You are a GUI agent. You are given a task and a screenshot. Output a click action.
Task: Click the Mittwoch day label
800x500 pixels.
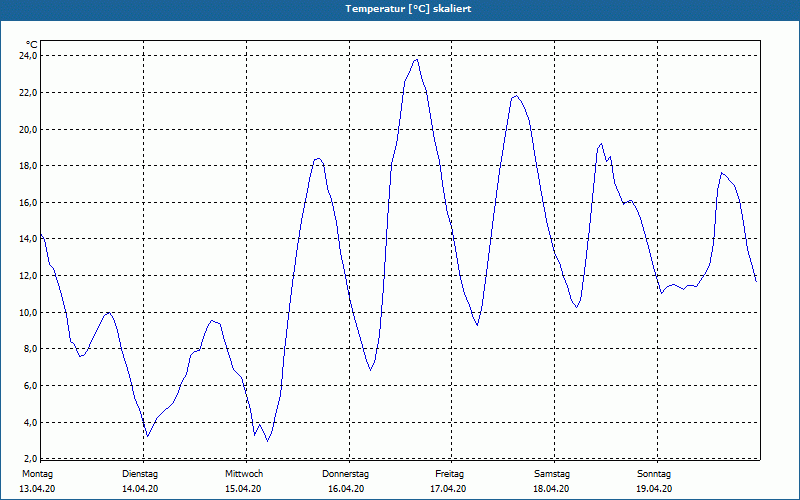point(244,474)
